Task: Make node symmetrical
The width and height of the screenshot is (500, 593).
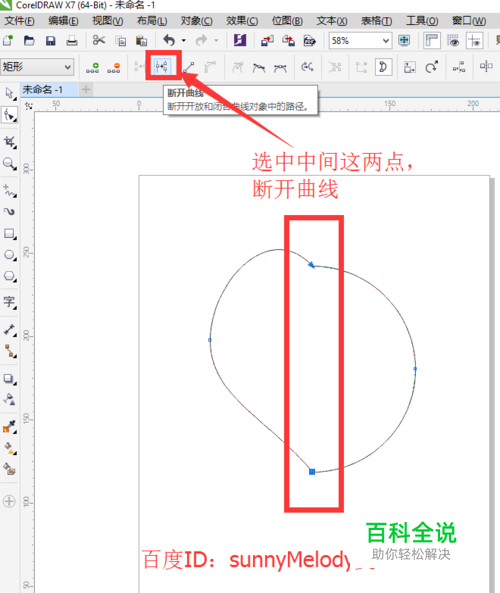Action: 280,68
